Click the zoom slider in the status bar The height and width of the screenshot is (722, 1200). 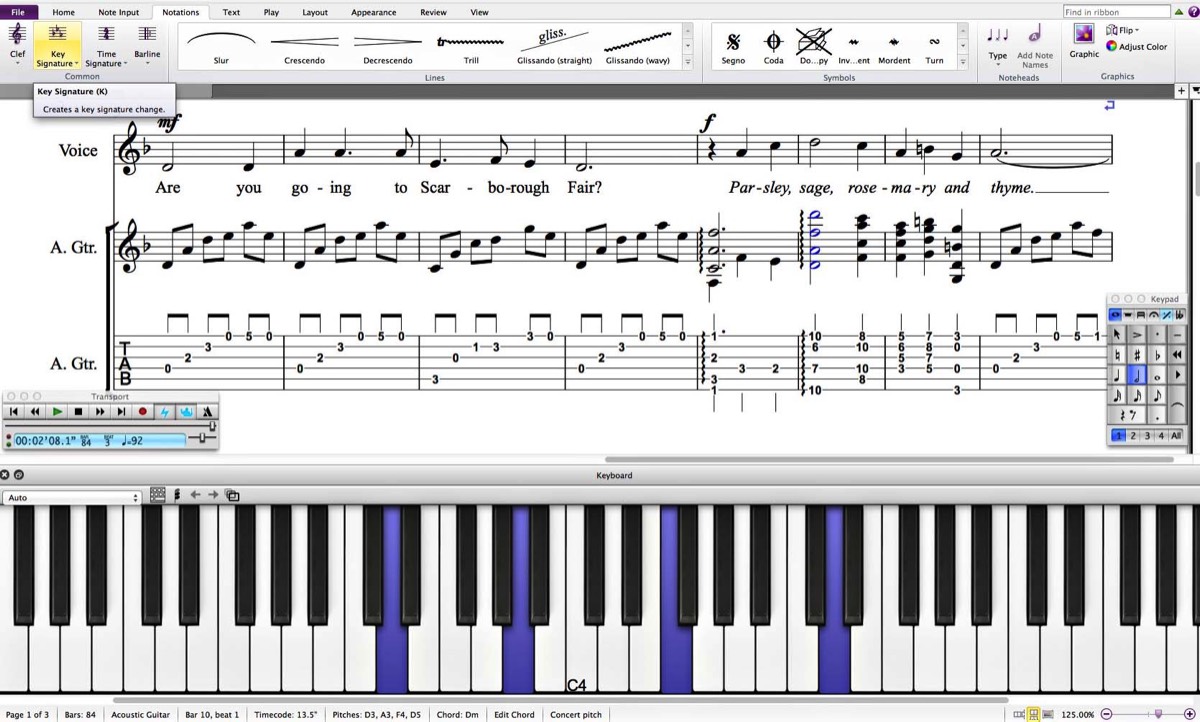tap(1158, 714)
